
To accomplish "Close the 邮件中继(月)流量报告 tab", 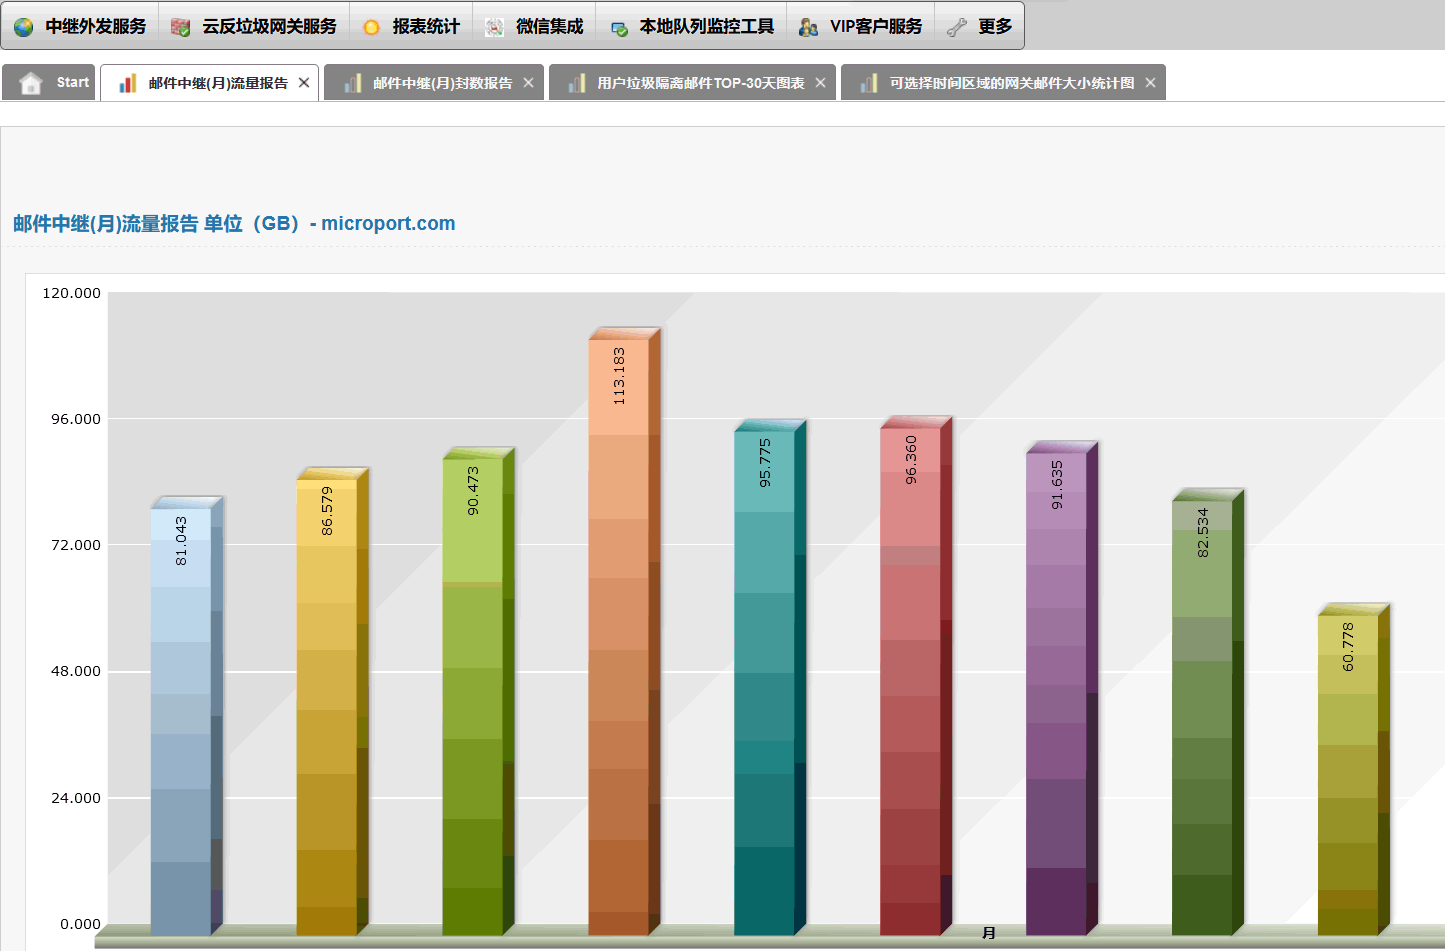I will pos(304,82).
